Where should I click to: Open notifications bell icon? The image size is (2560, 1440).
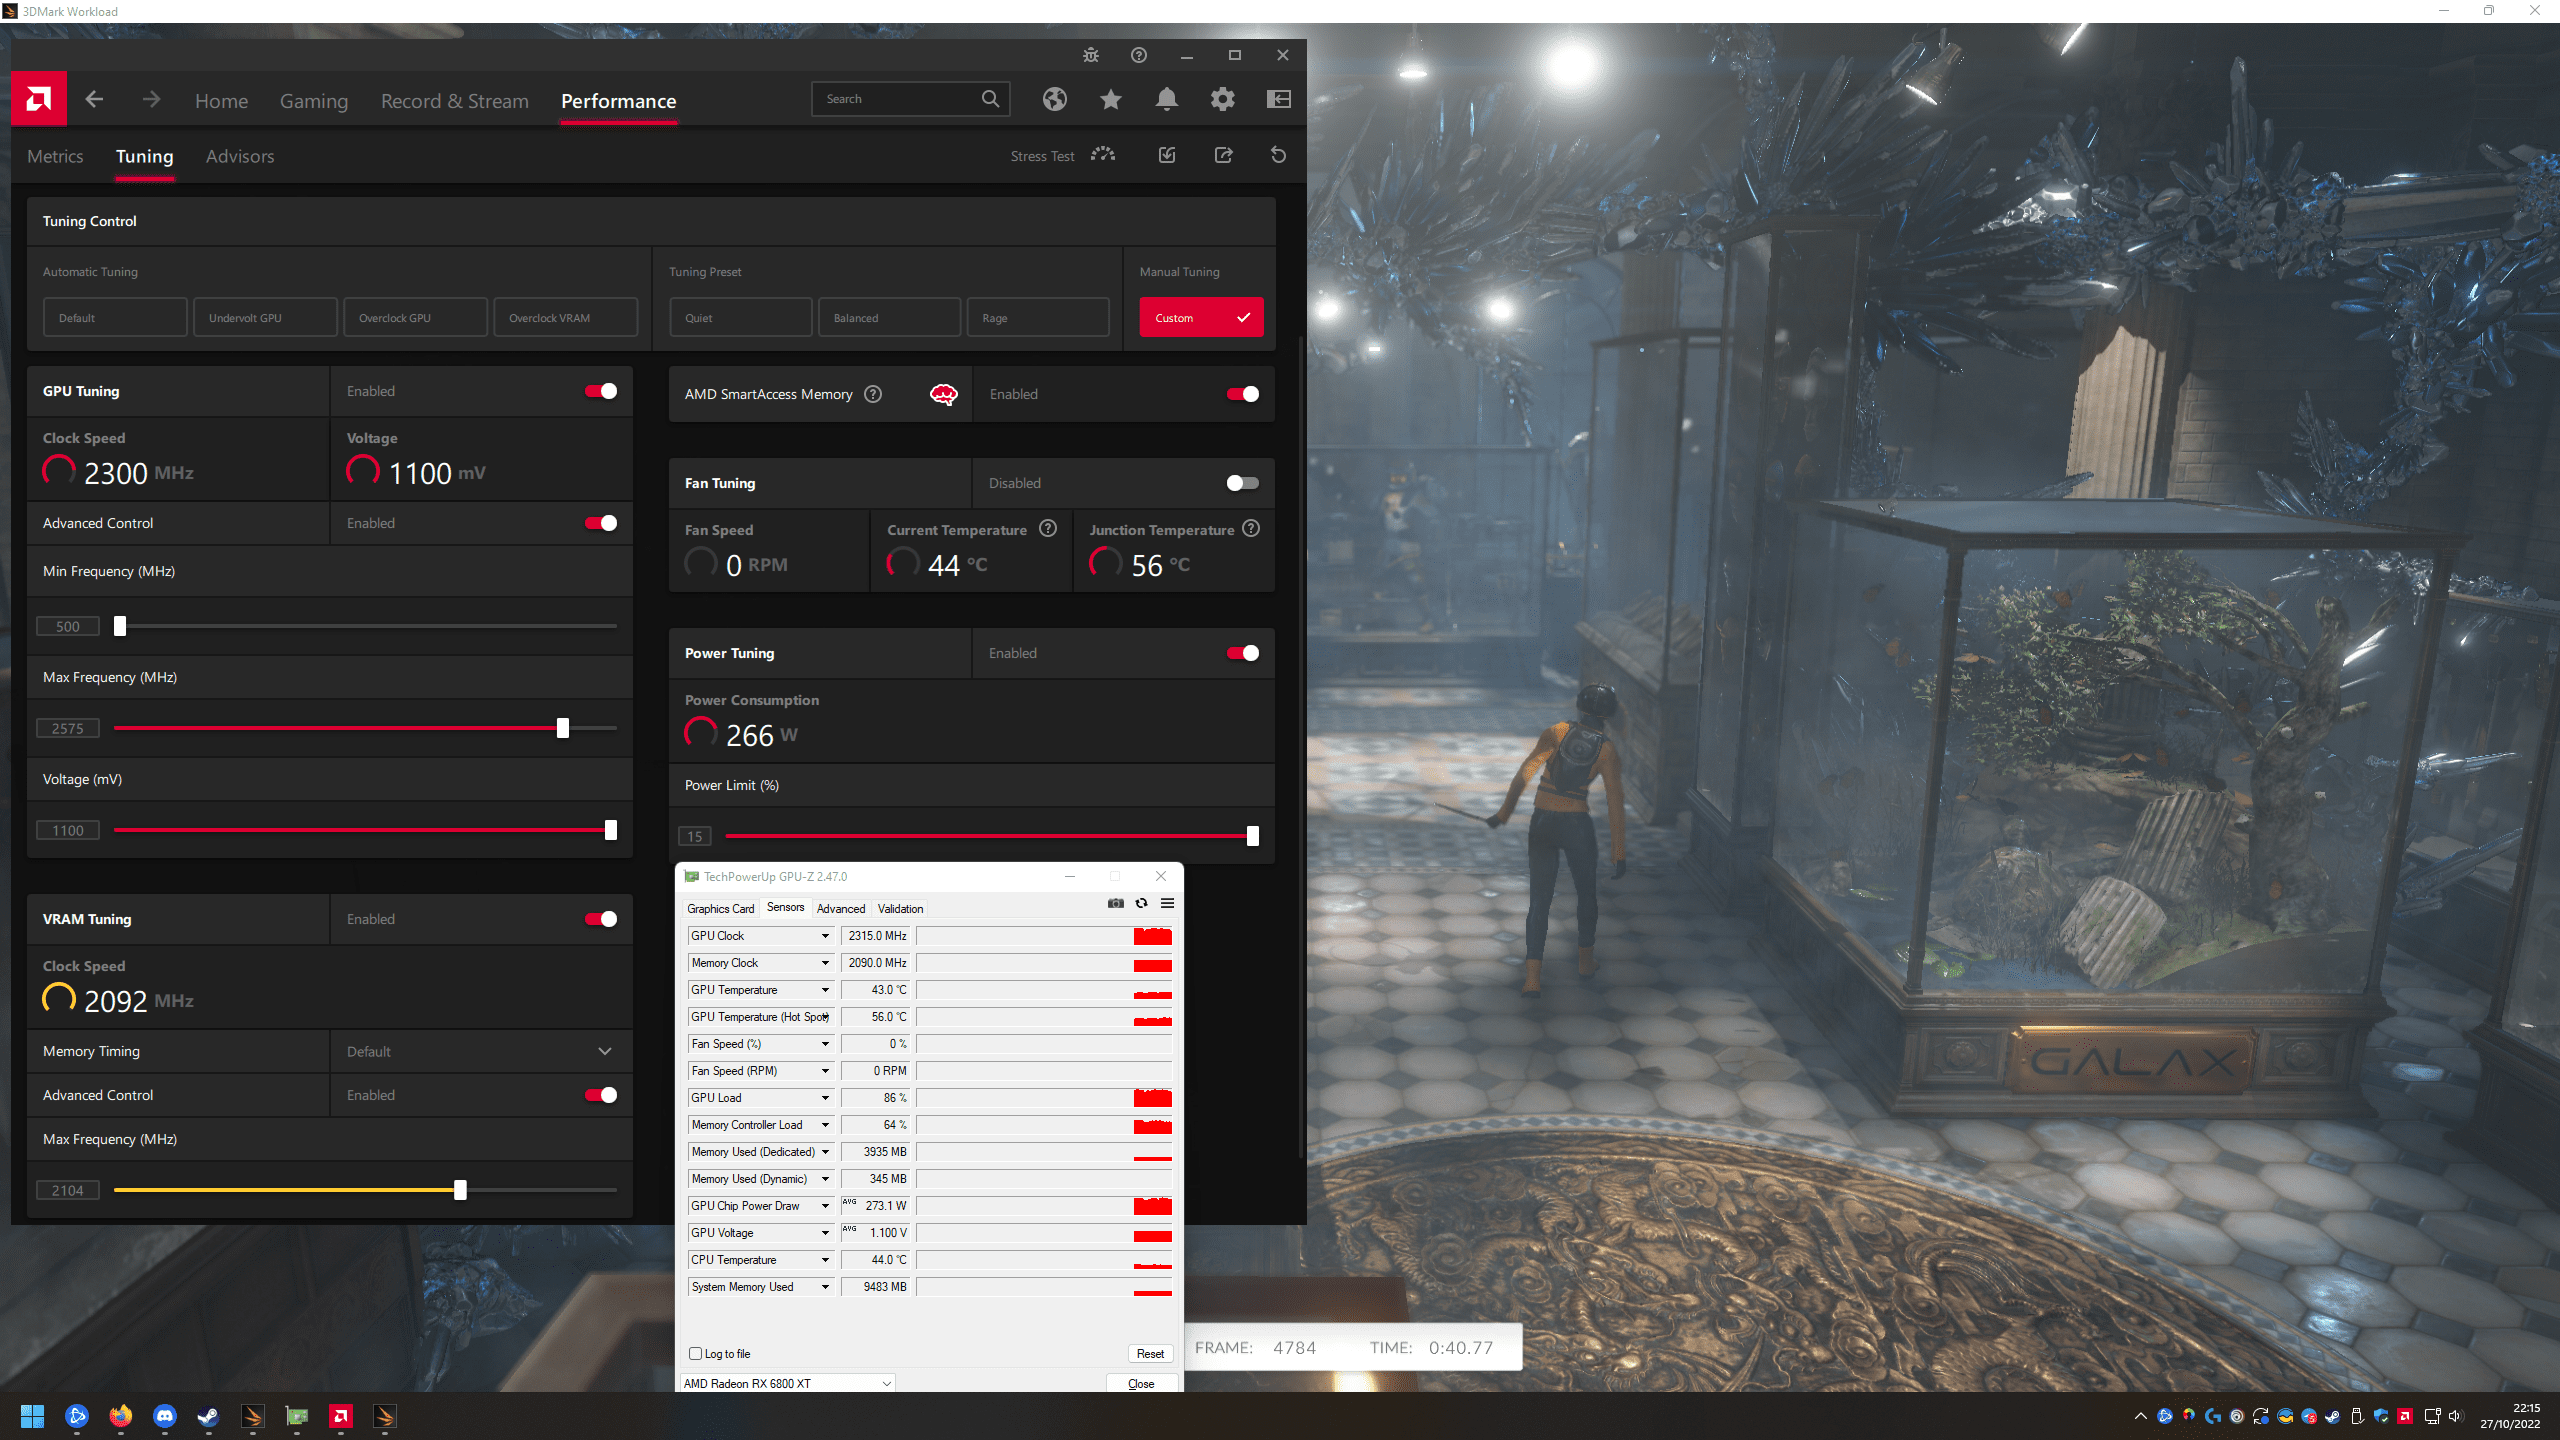point(1167,99)
